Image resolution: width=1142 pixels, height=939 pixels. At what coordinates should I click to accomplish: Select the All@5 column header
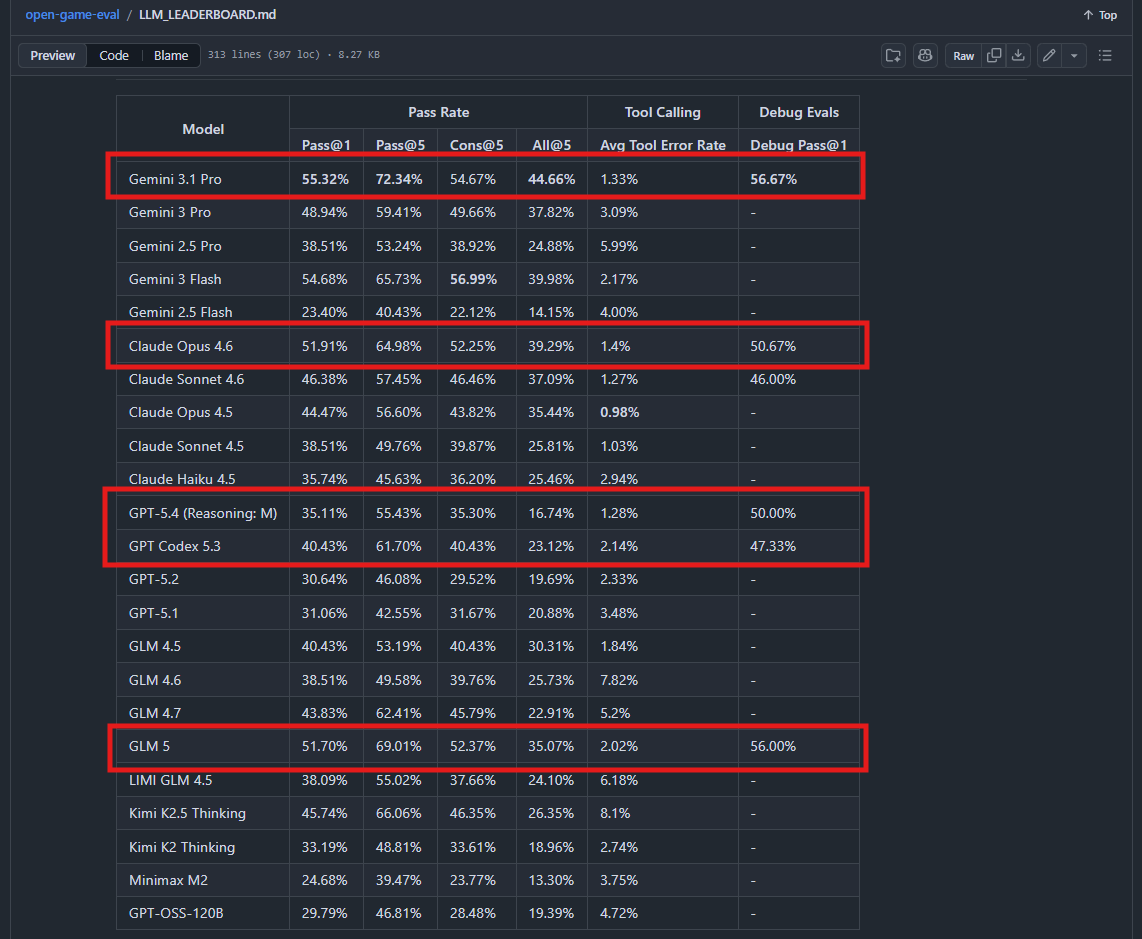click(x=551, y=145)
